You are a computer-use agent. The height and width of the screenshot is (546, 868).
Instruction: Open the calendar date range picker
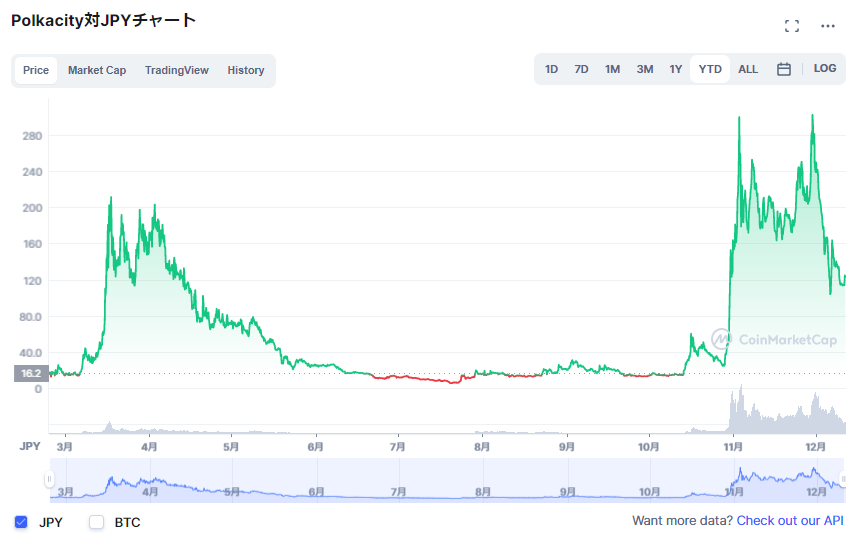coord(783,69)
